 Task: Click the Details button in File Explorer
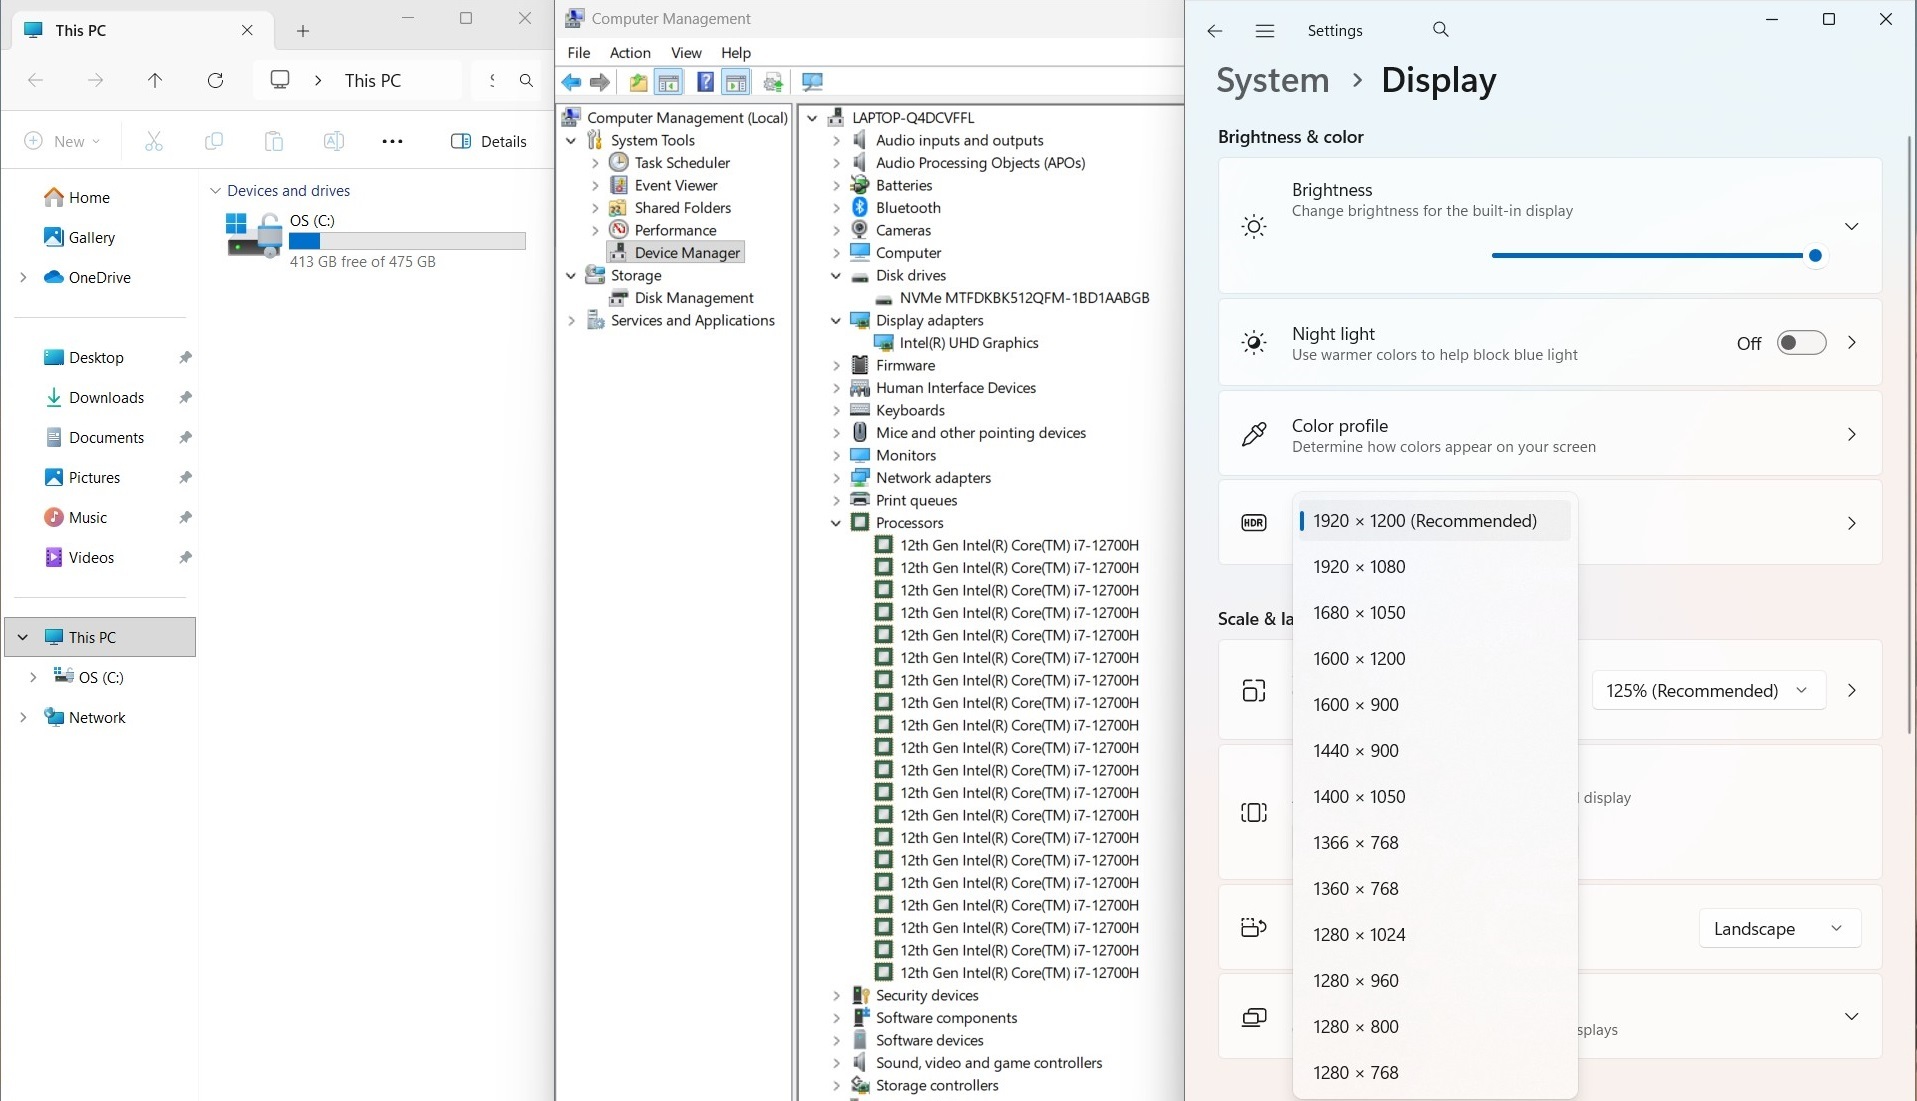coord(489,141)
